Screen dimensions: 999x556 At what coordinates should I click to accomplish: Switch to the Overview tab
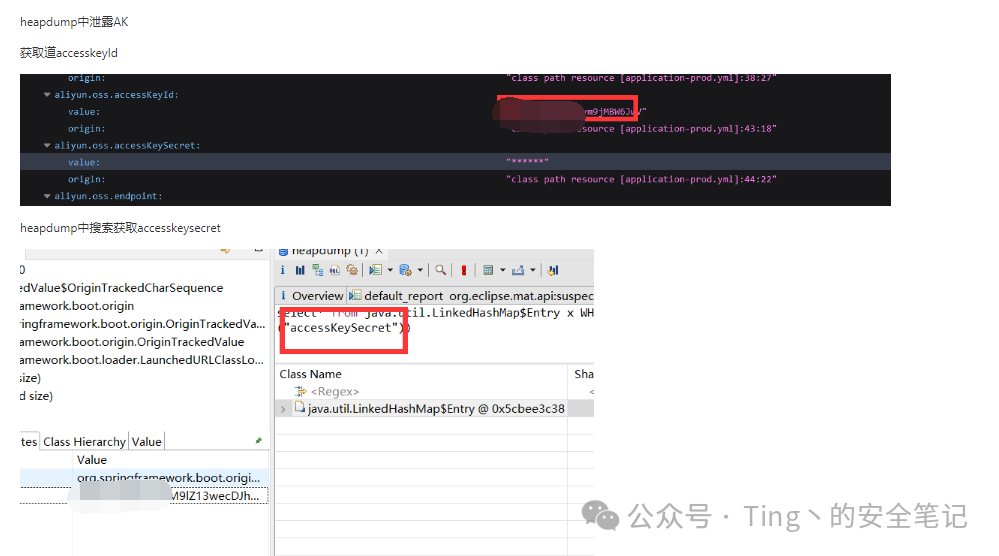[x=311, y=296]
